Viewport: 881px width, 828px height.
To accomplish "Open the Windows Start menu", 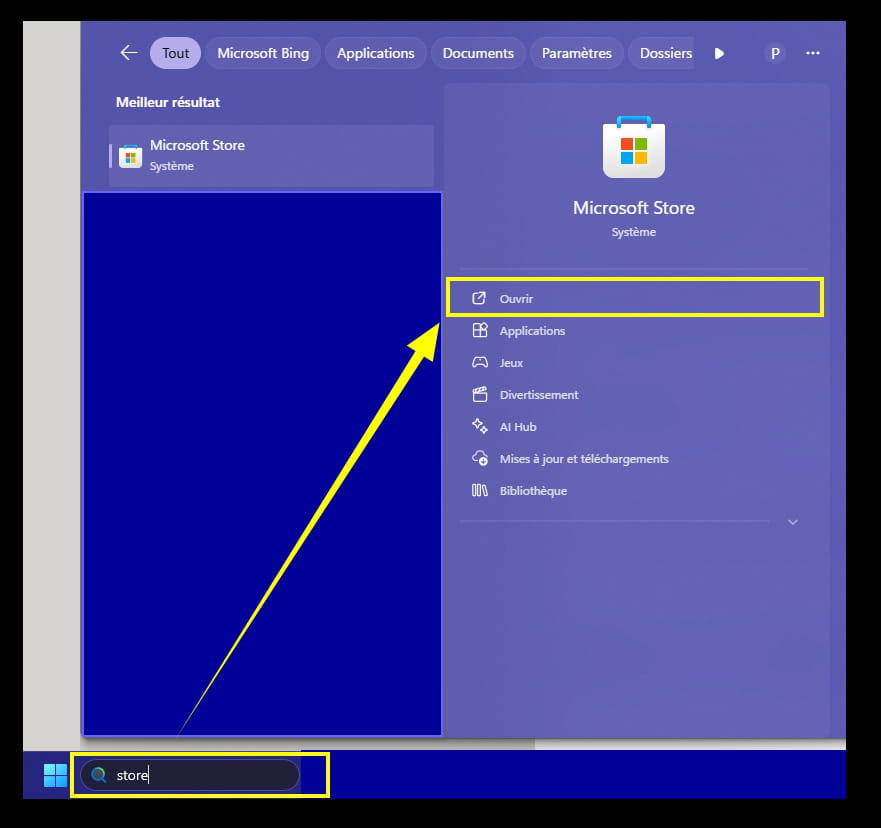I will tap(55, 775).
